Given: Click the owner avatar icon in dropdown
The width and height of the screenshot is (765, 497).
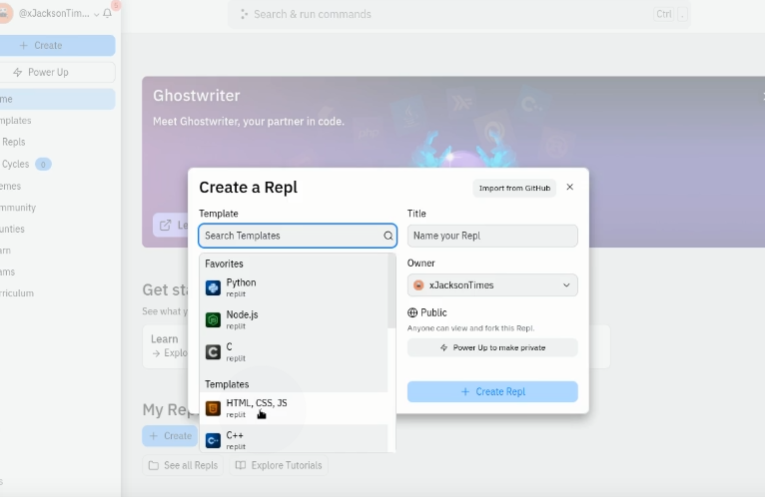Looking at the screenshot, I should tap(419, 285).
